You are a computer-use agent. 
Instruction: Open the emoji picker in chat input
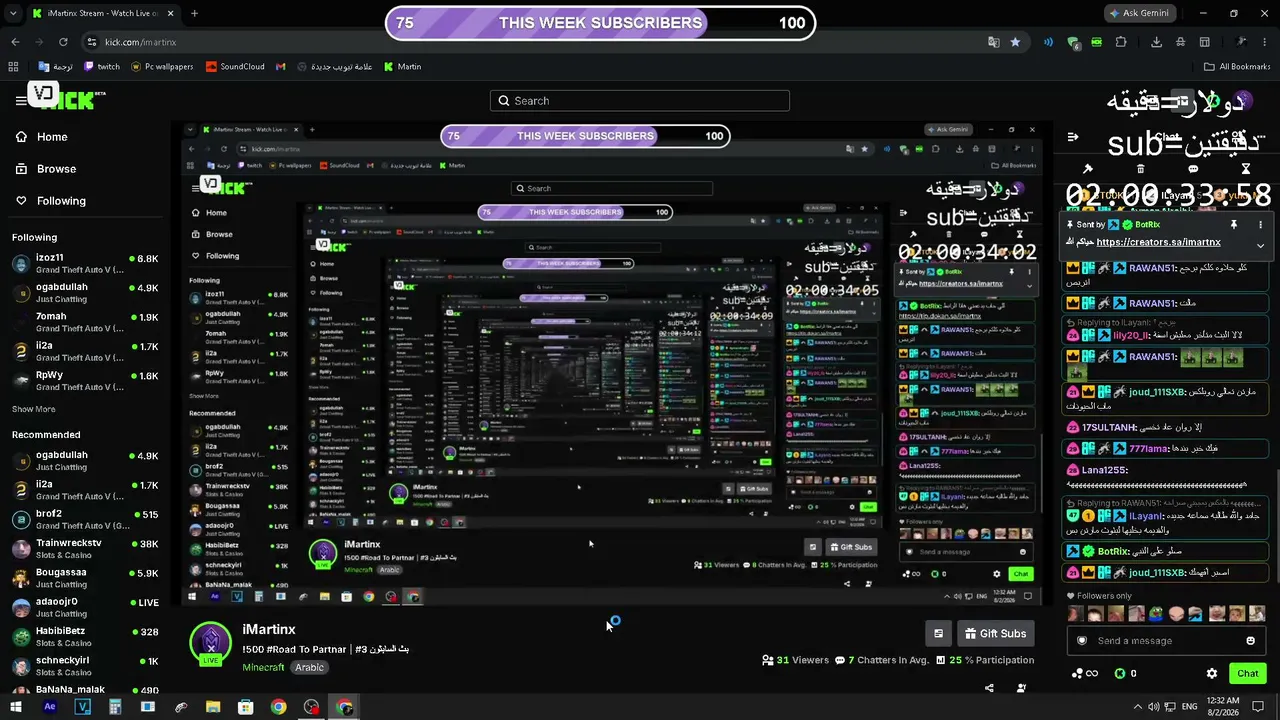1250,641
